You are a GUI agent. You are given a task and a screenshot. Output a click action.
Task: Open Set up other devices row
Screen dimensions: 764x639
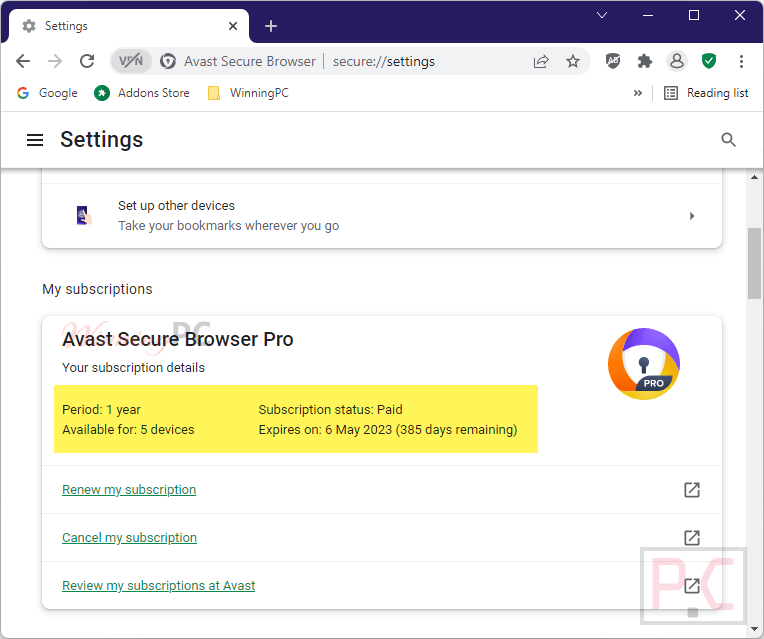click(x=382, y=216)
